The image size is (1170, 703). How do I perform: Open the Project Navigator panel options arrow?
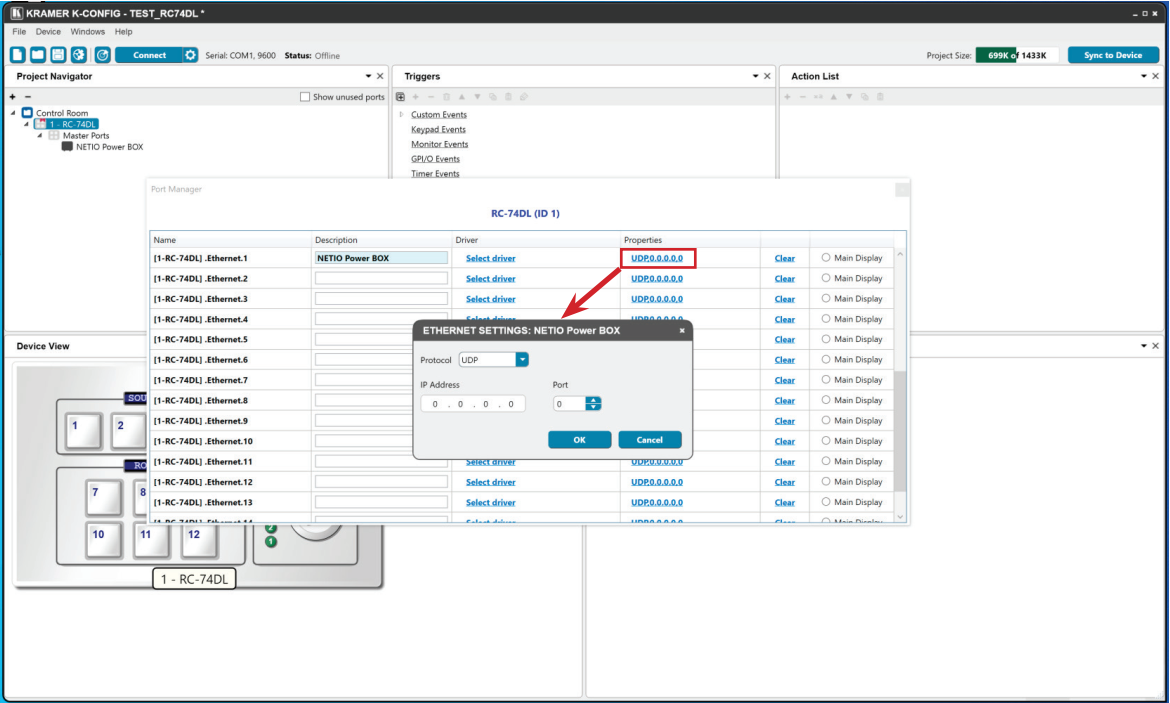368,76
